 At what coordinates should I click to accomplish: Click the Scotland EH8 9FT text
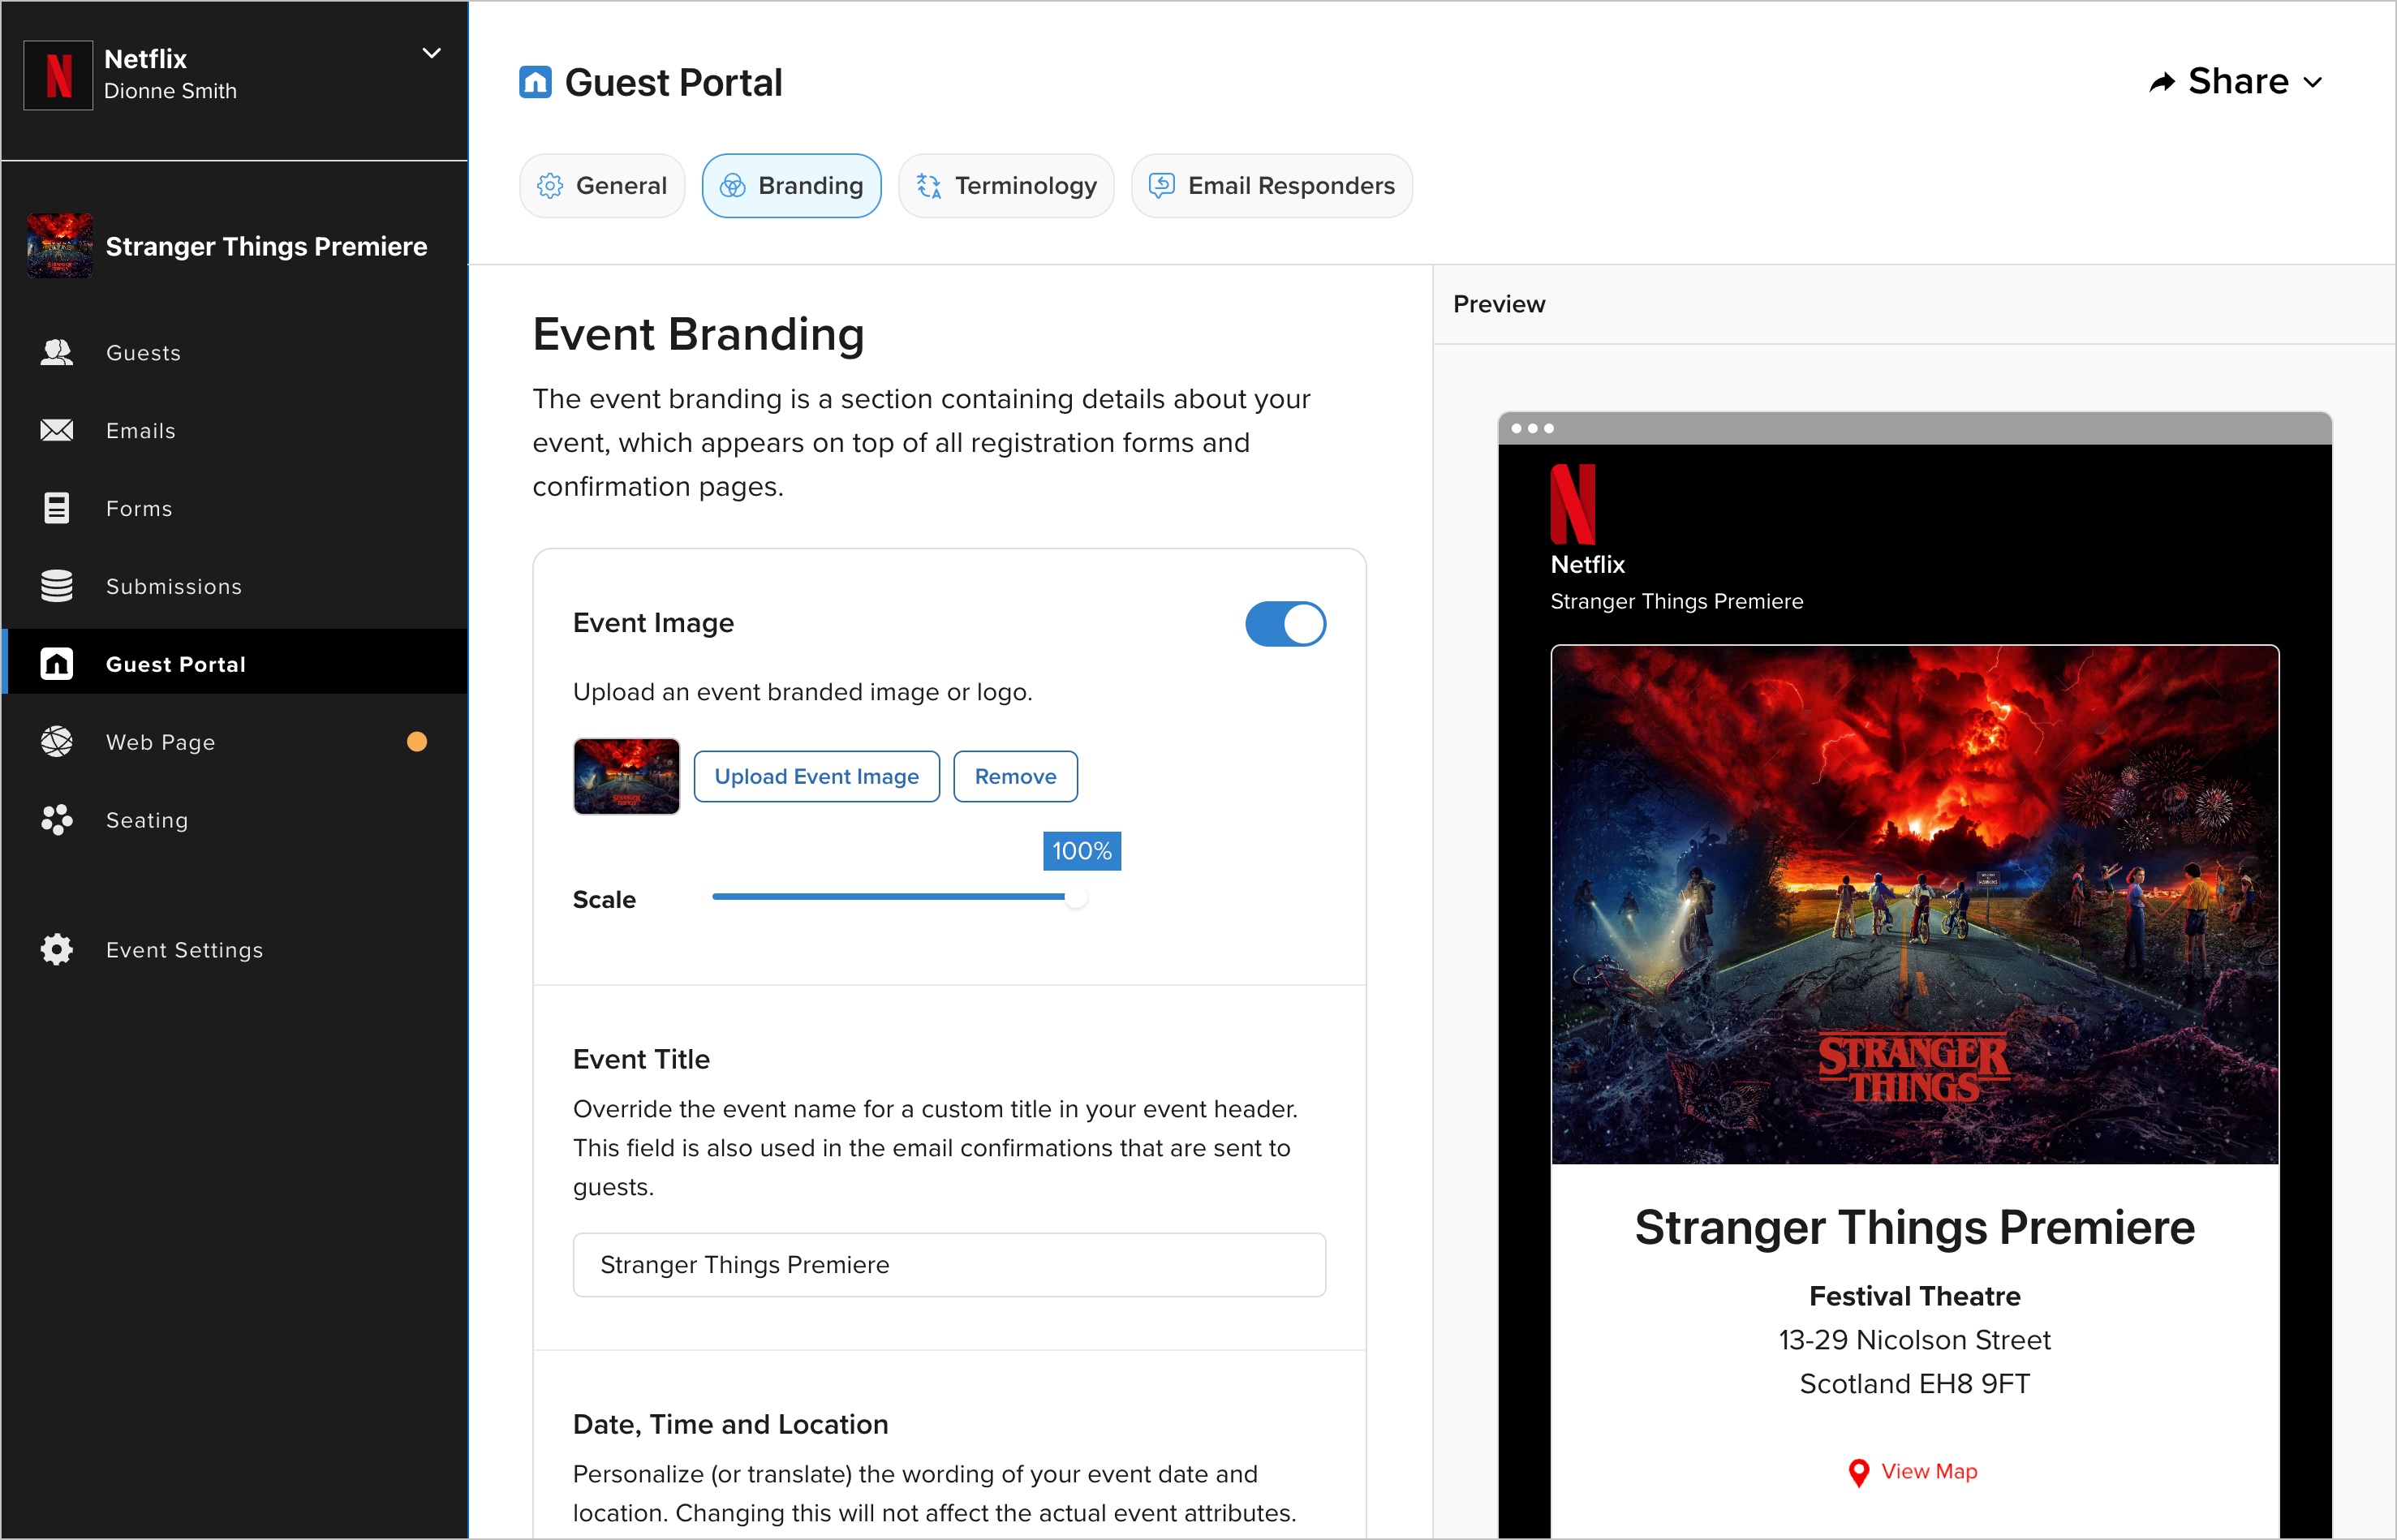1914,1384
